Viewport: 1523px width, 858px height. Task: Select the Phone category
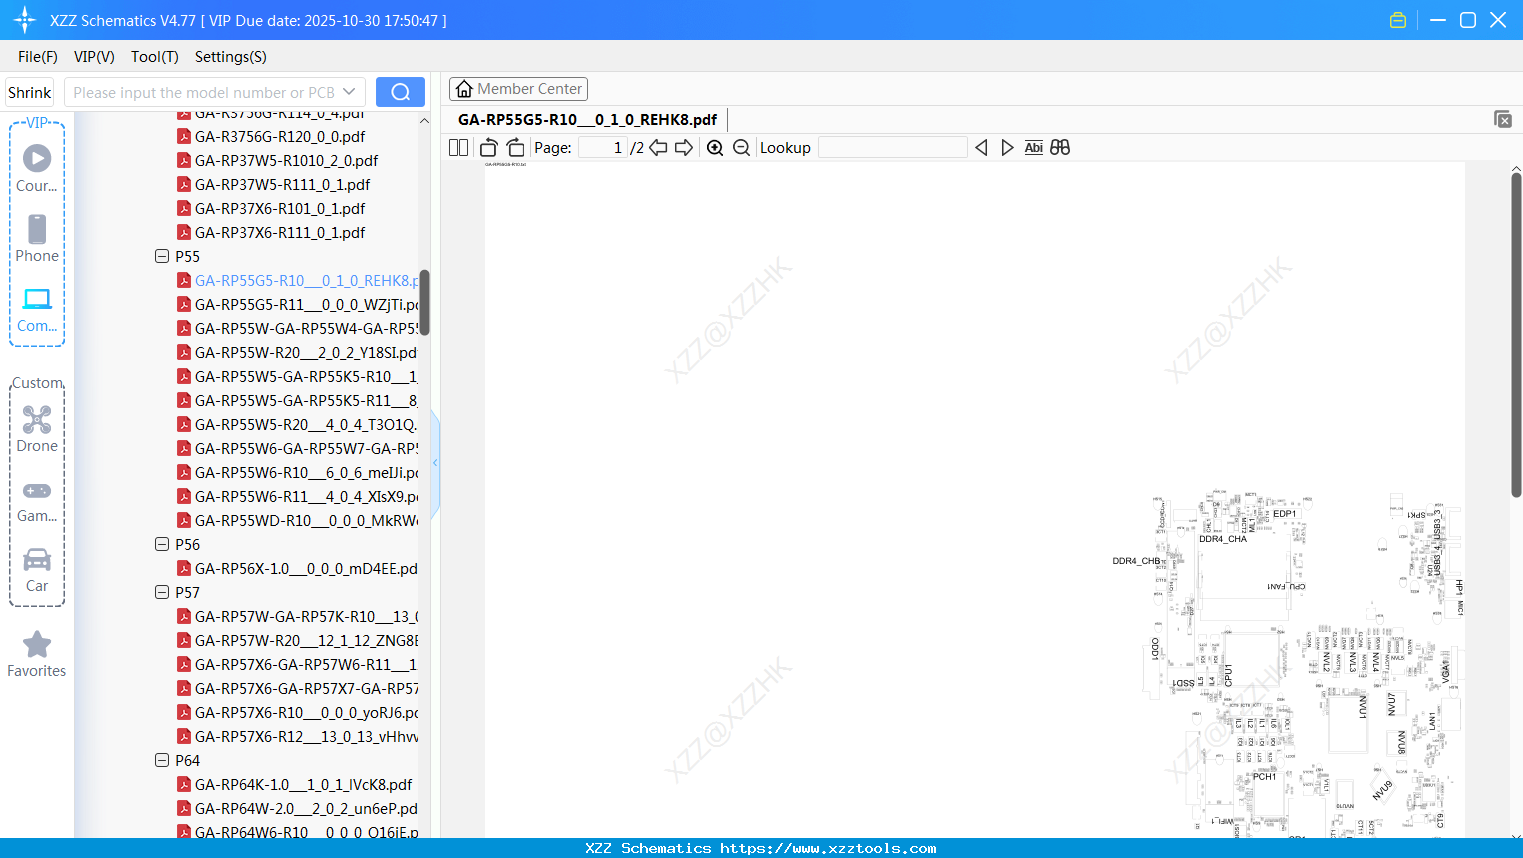pyautogui.click(x=37, y=238)
